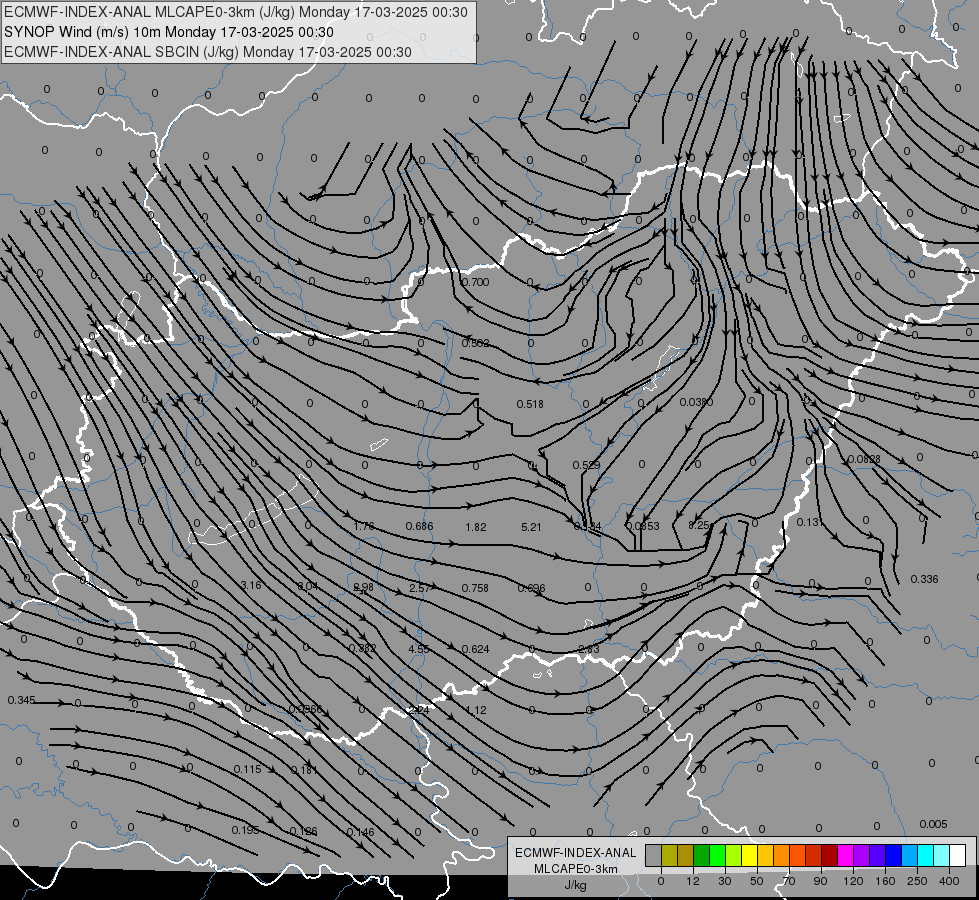This screenshot has height=900, width=979.
Task: Click the legend tick label 160
Action: pos(885,881)
